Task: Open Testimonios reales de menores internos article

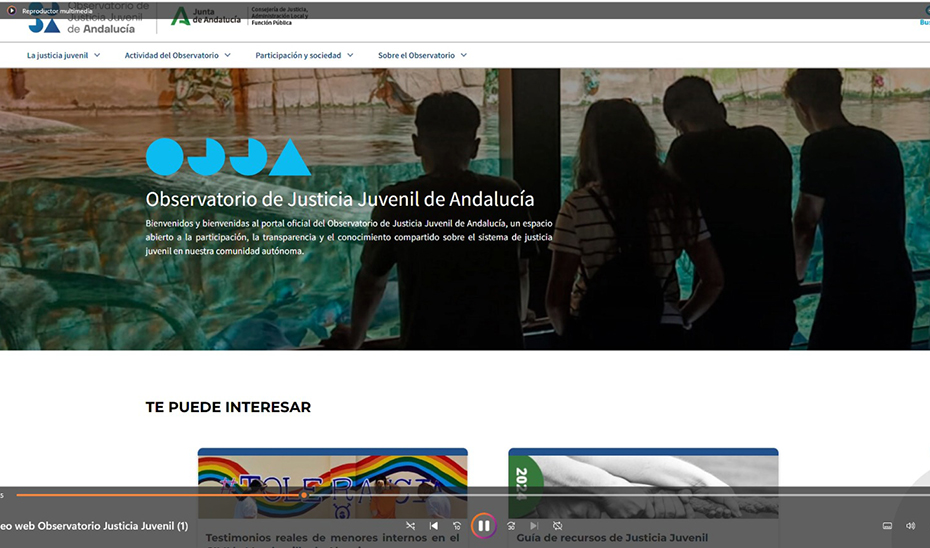Action: click(332, 538)
